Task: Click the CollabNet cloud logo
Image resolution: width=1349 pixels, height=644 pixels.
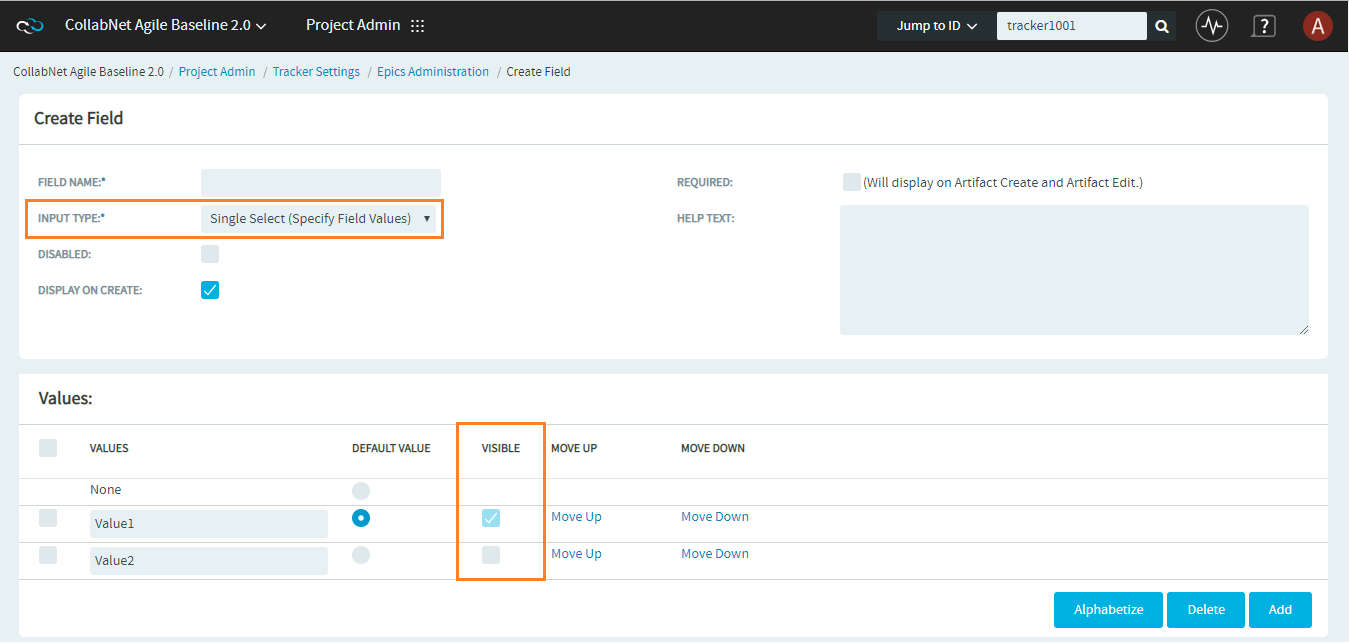Action: point(30,26)
